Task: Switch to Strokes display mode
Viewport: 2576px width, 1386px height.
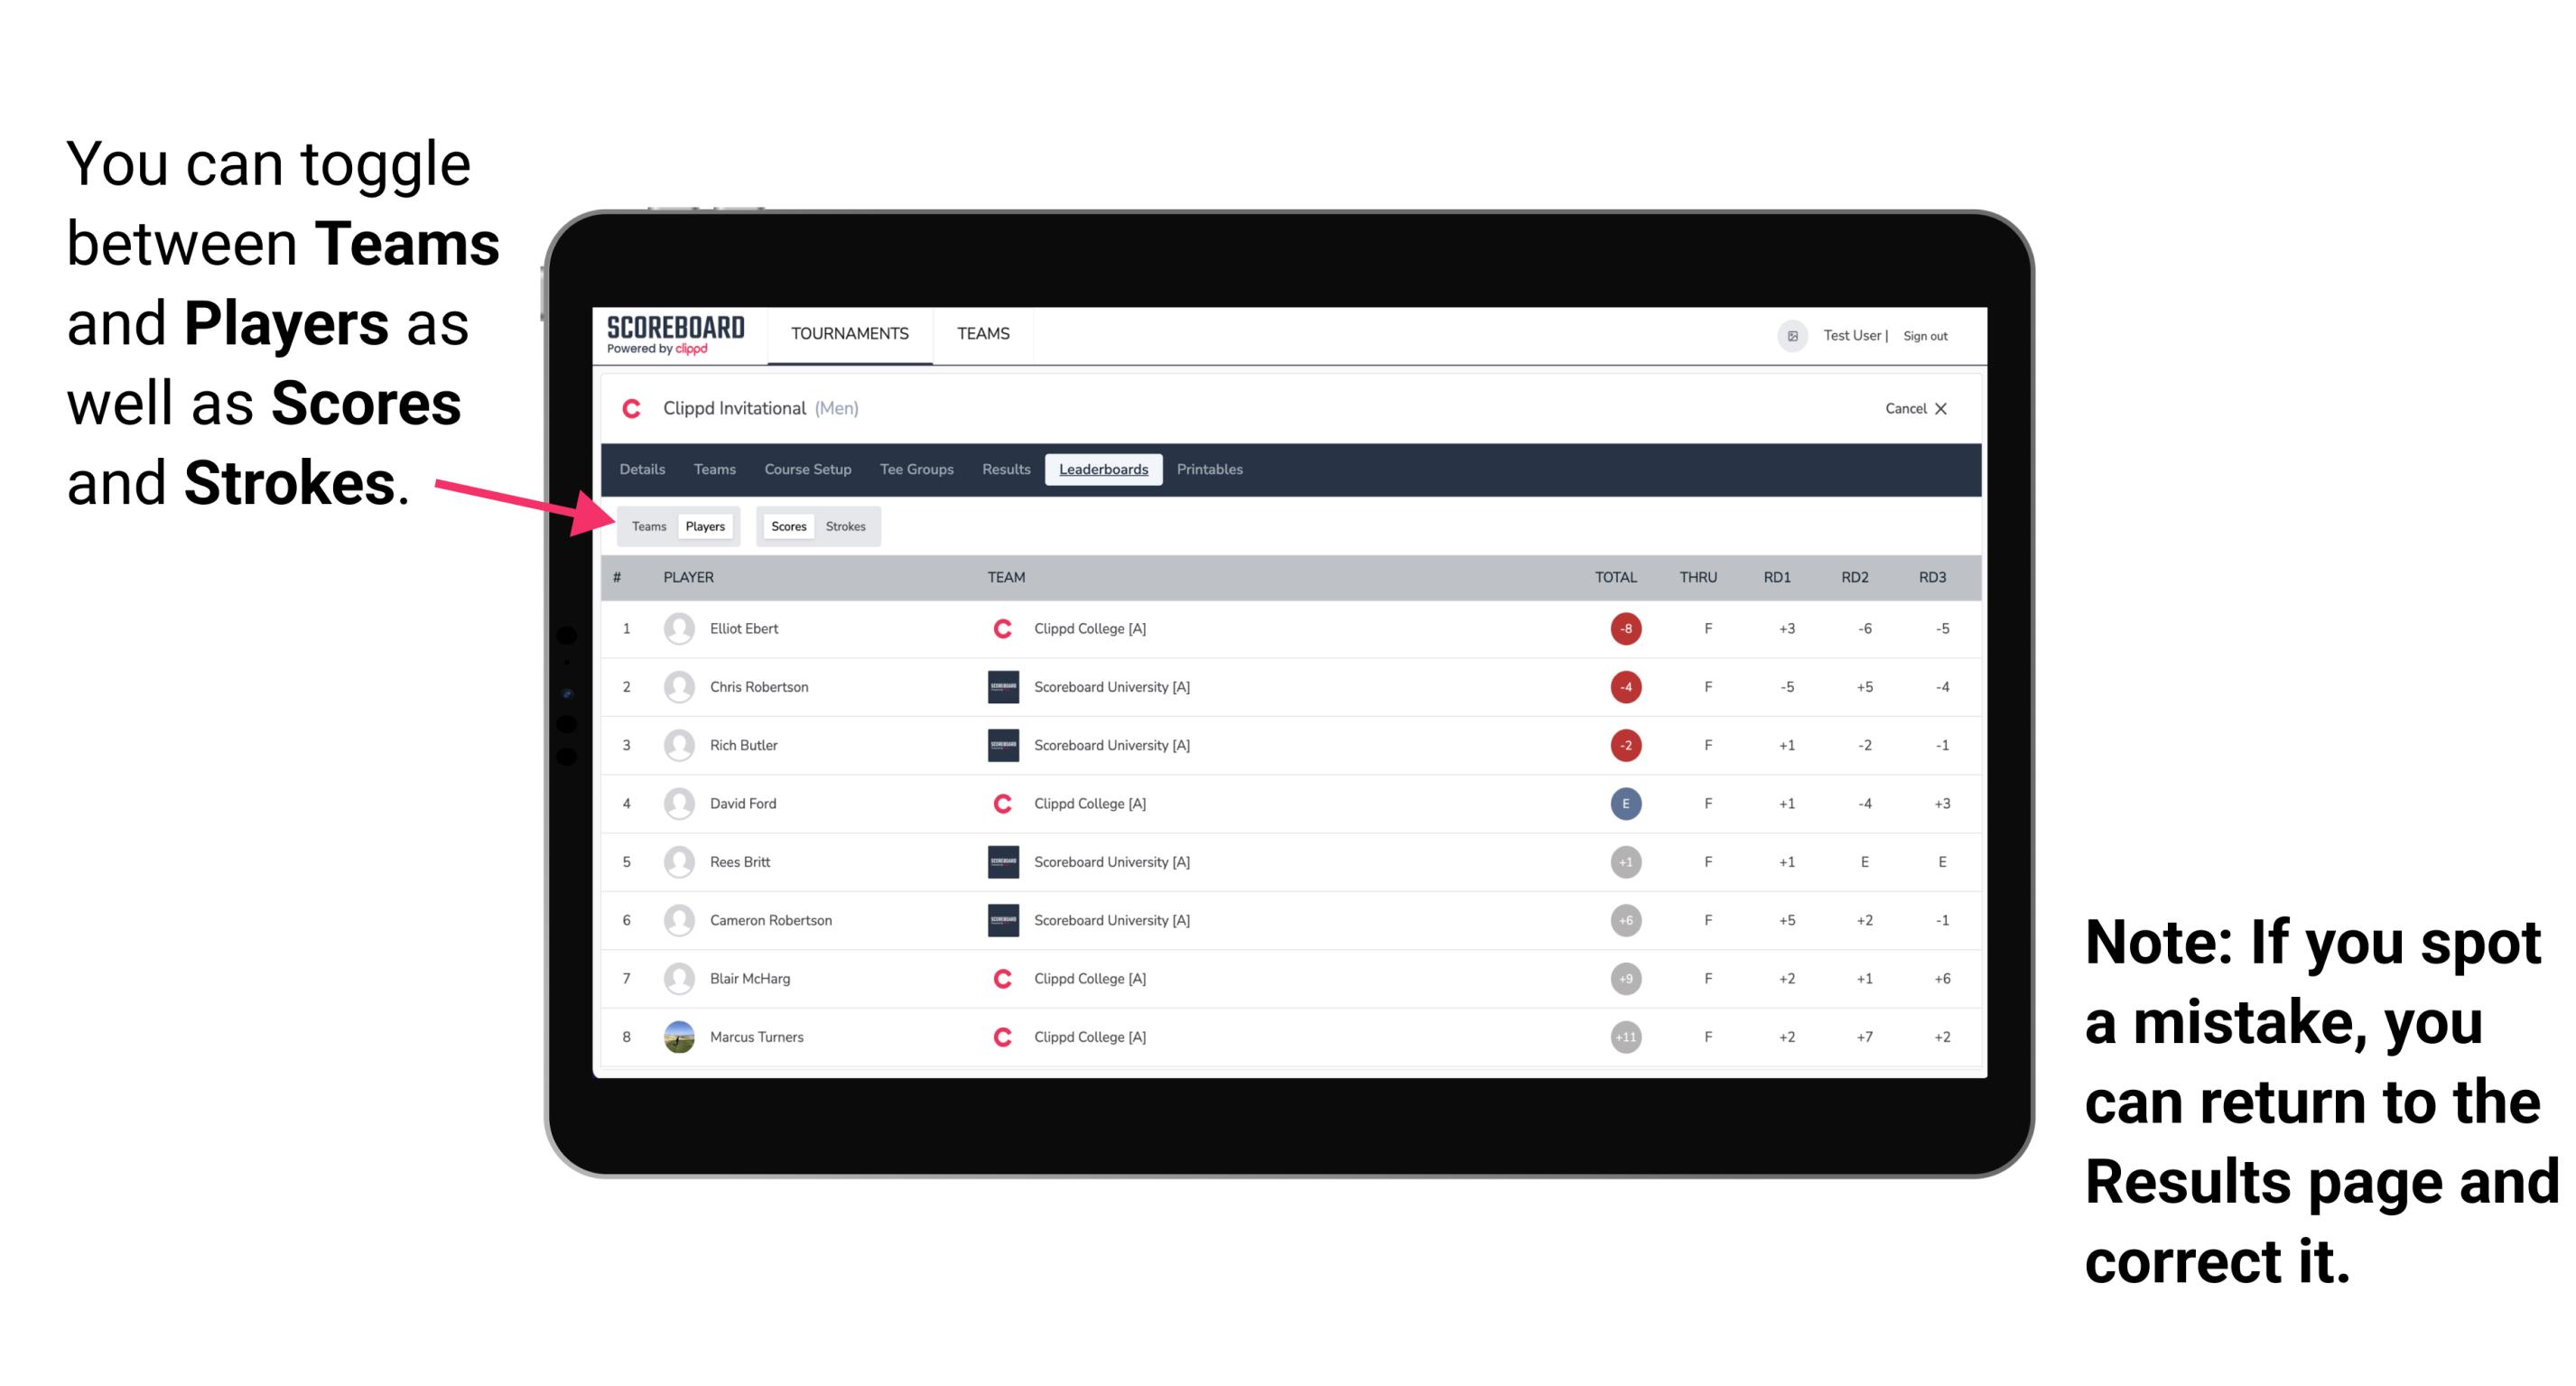Action: click(x=846, y=526)
